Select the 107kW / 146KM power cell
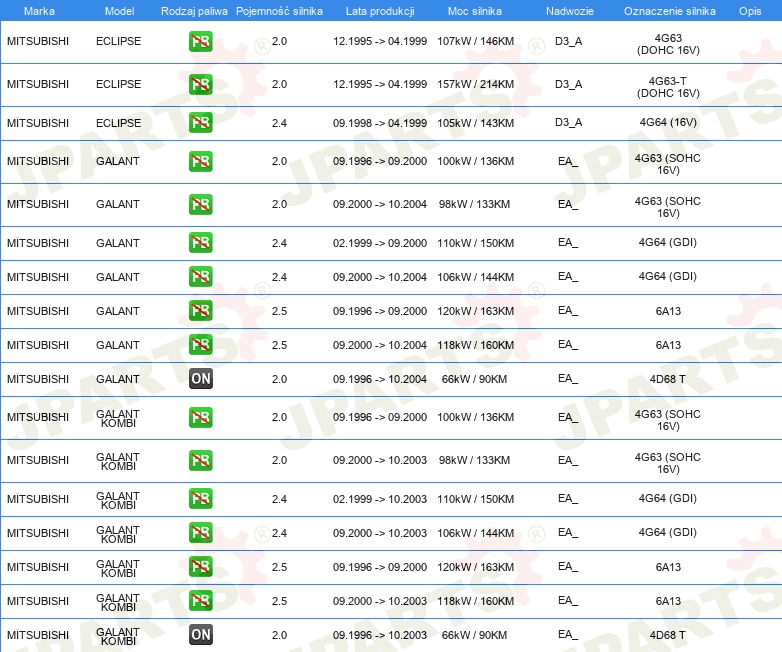This screenshot has width=782, height=652. tap(475, 41)
